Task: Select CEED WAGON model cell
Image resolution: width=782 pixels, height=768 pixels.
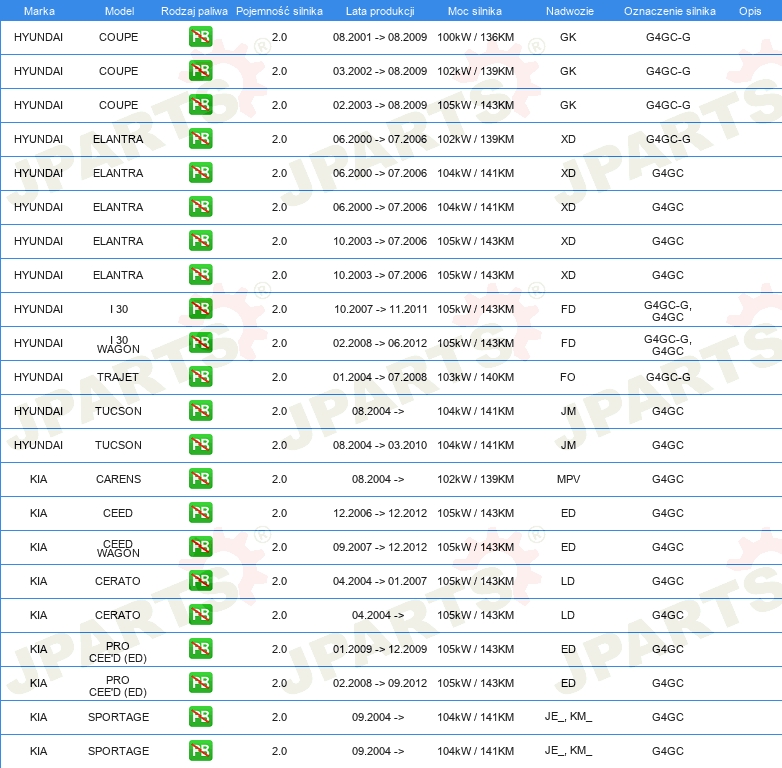Action: pos(118,548)
